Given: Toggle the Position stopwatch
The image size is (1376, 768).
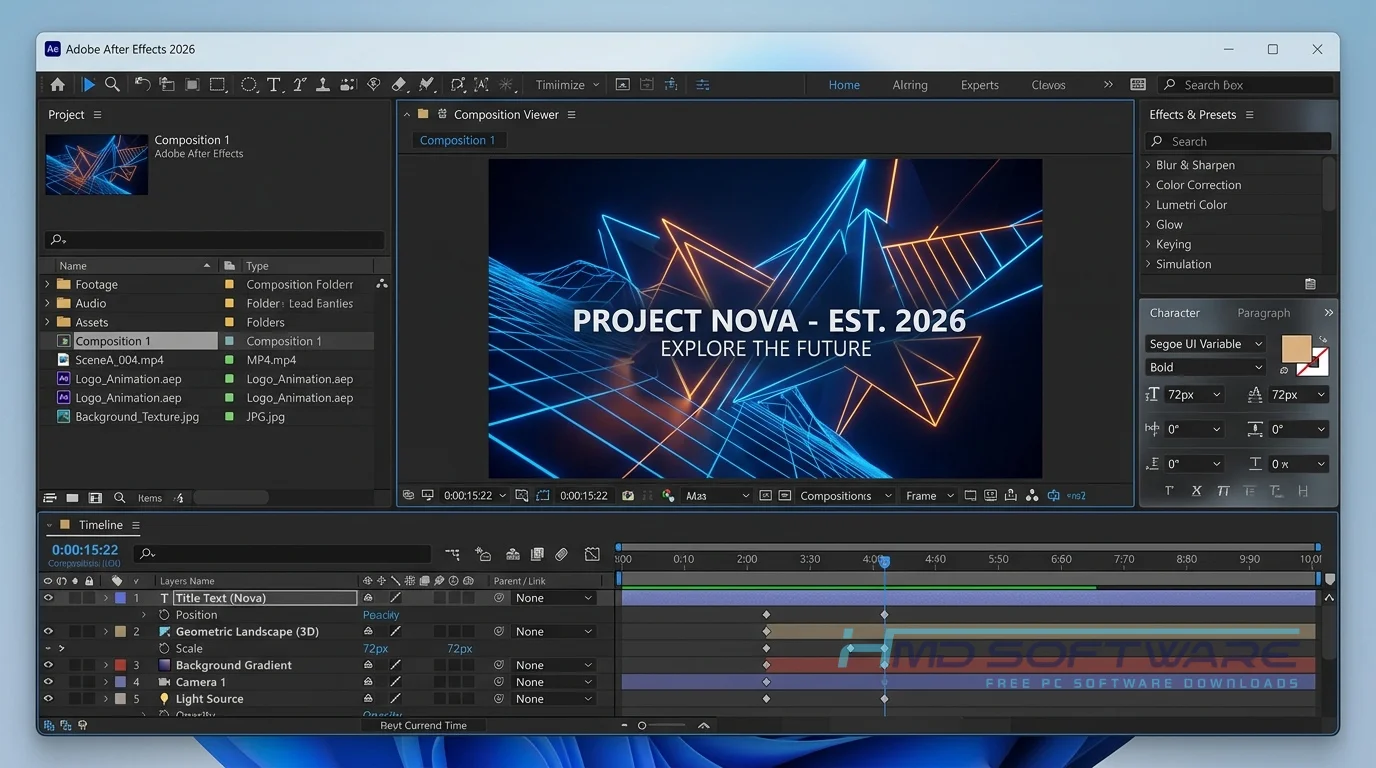Looking at the screenshot, I should click(165, 615).
